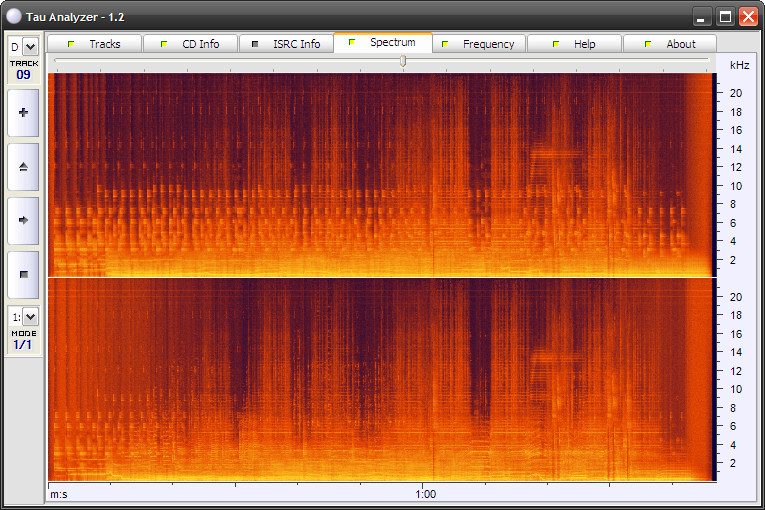Select the ISRC Info tab

tap(286, 44)
